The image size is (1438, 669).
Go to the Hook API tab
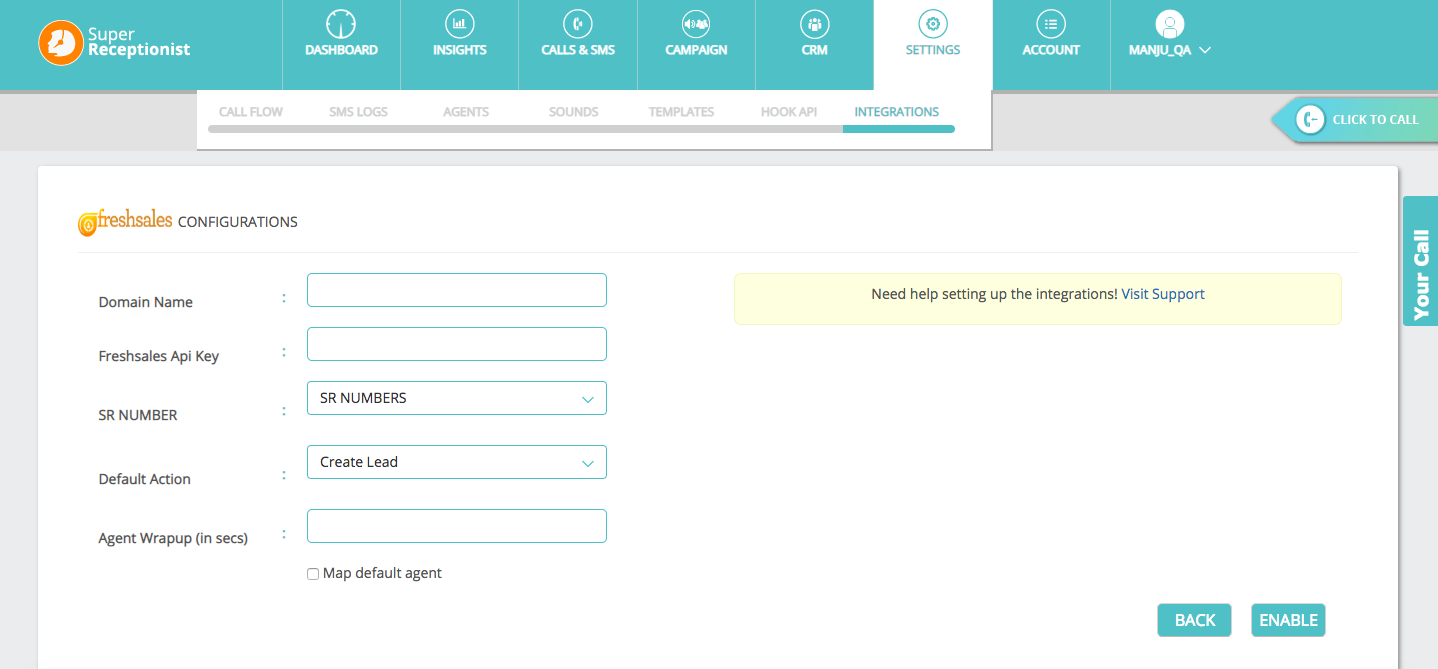[789, 112]
